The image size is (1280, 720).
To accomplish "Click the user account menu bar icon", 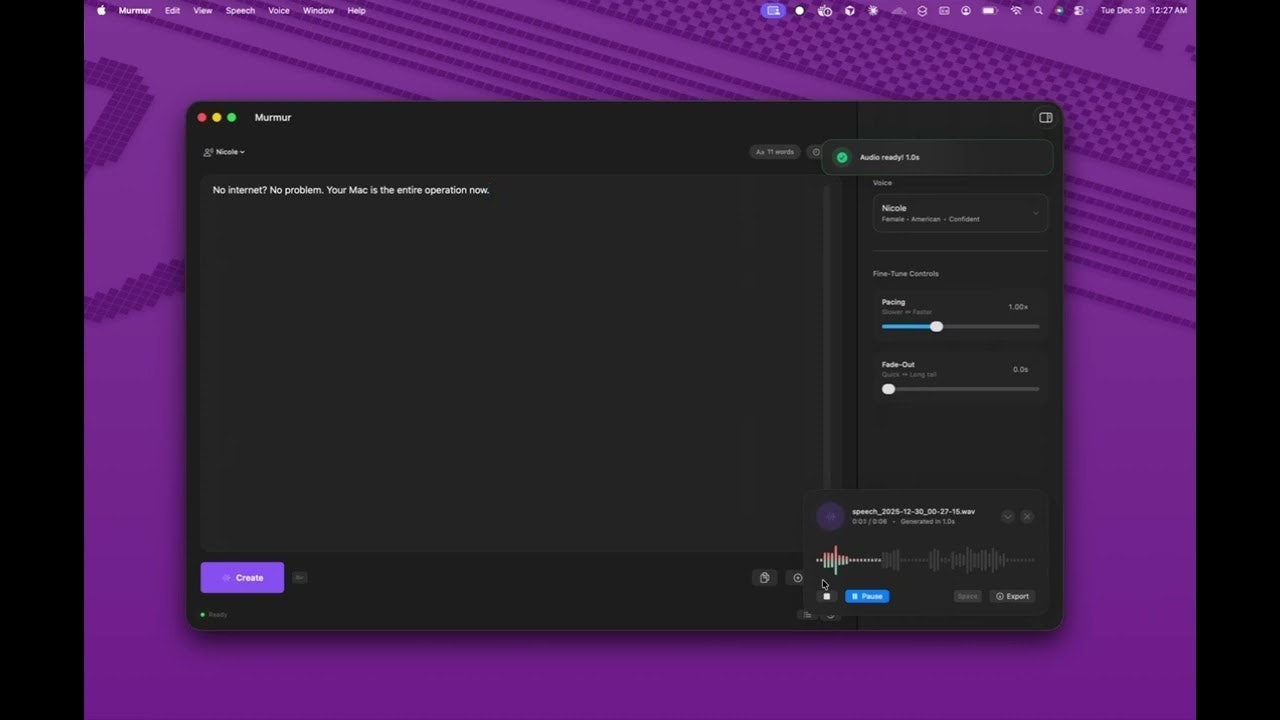I will click(966, 10).
